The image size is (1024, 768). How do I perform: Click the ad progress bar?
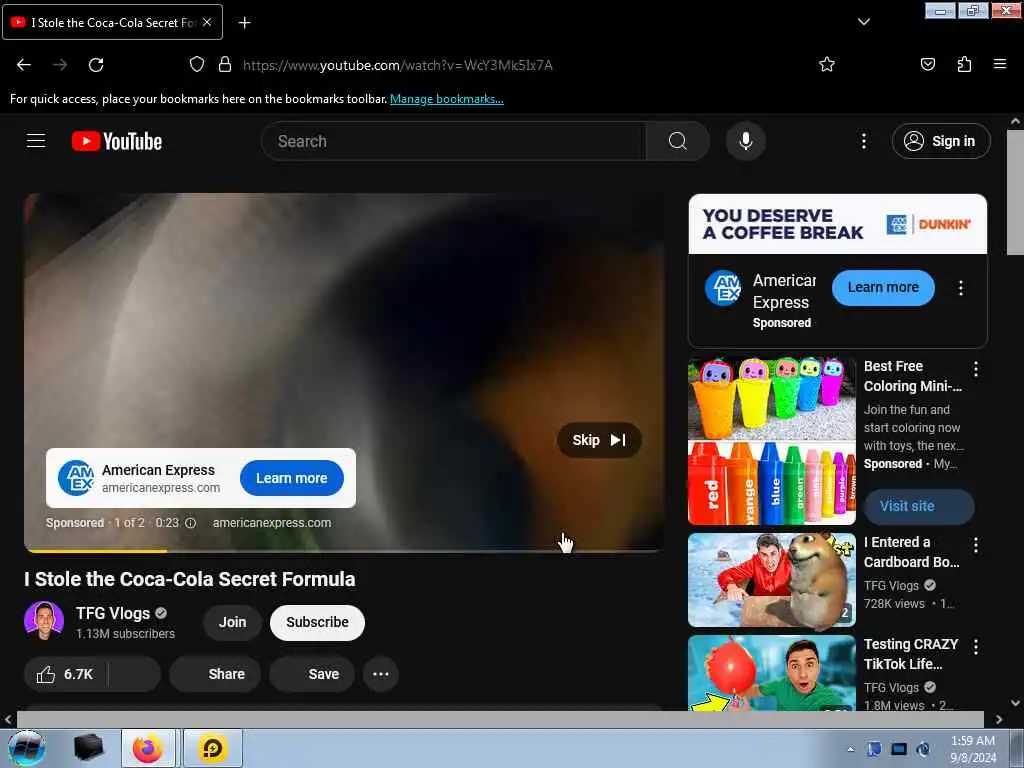point(344,551)
